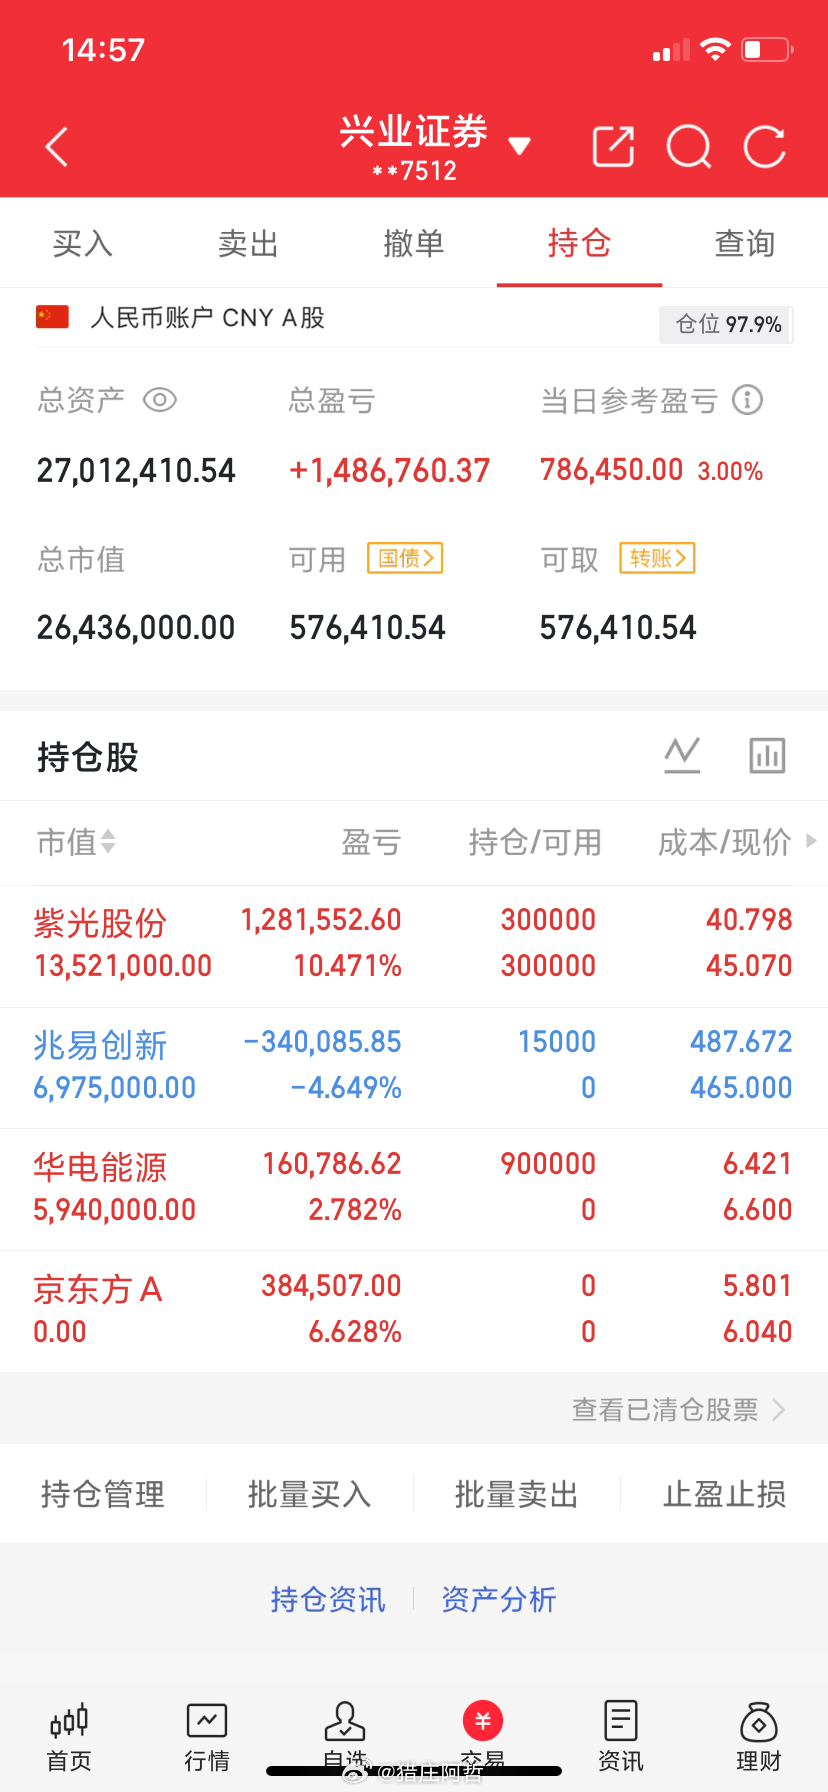Open the 华电能源 holding row
Image resolution: width=828 pixels, height=1792 pixels.
414,1189
